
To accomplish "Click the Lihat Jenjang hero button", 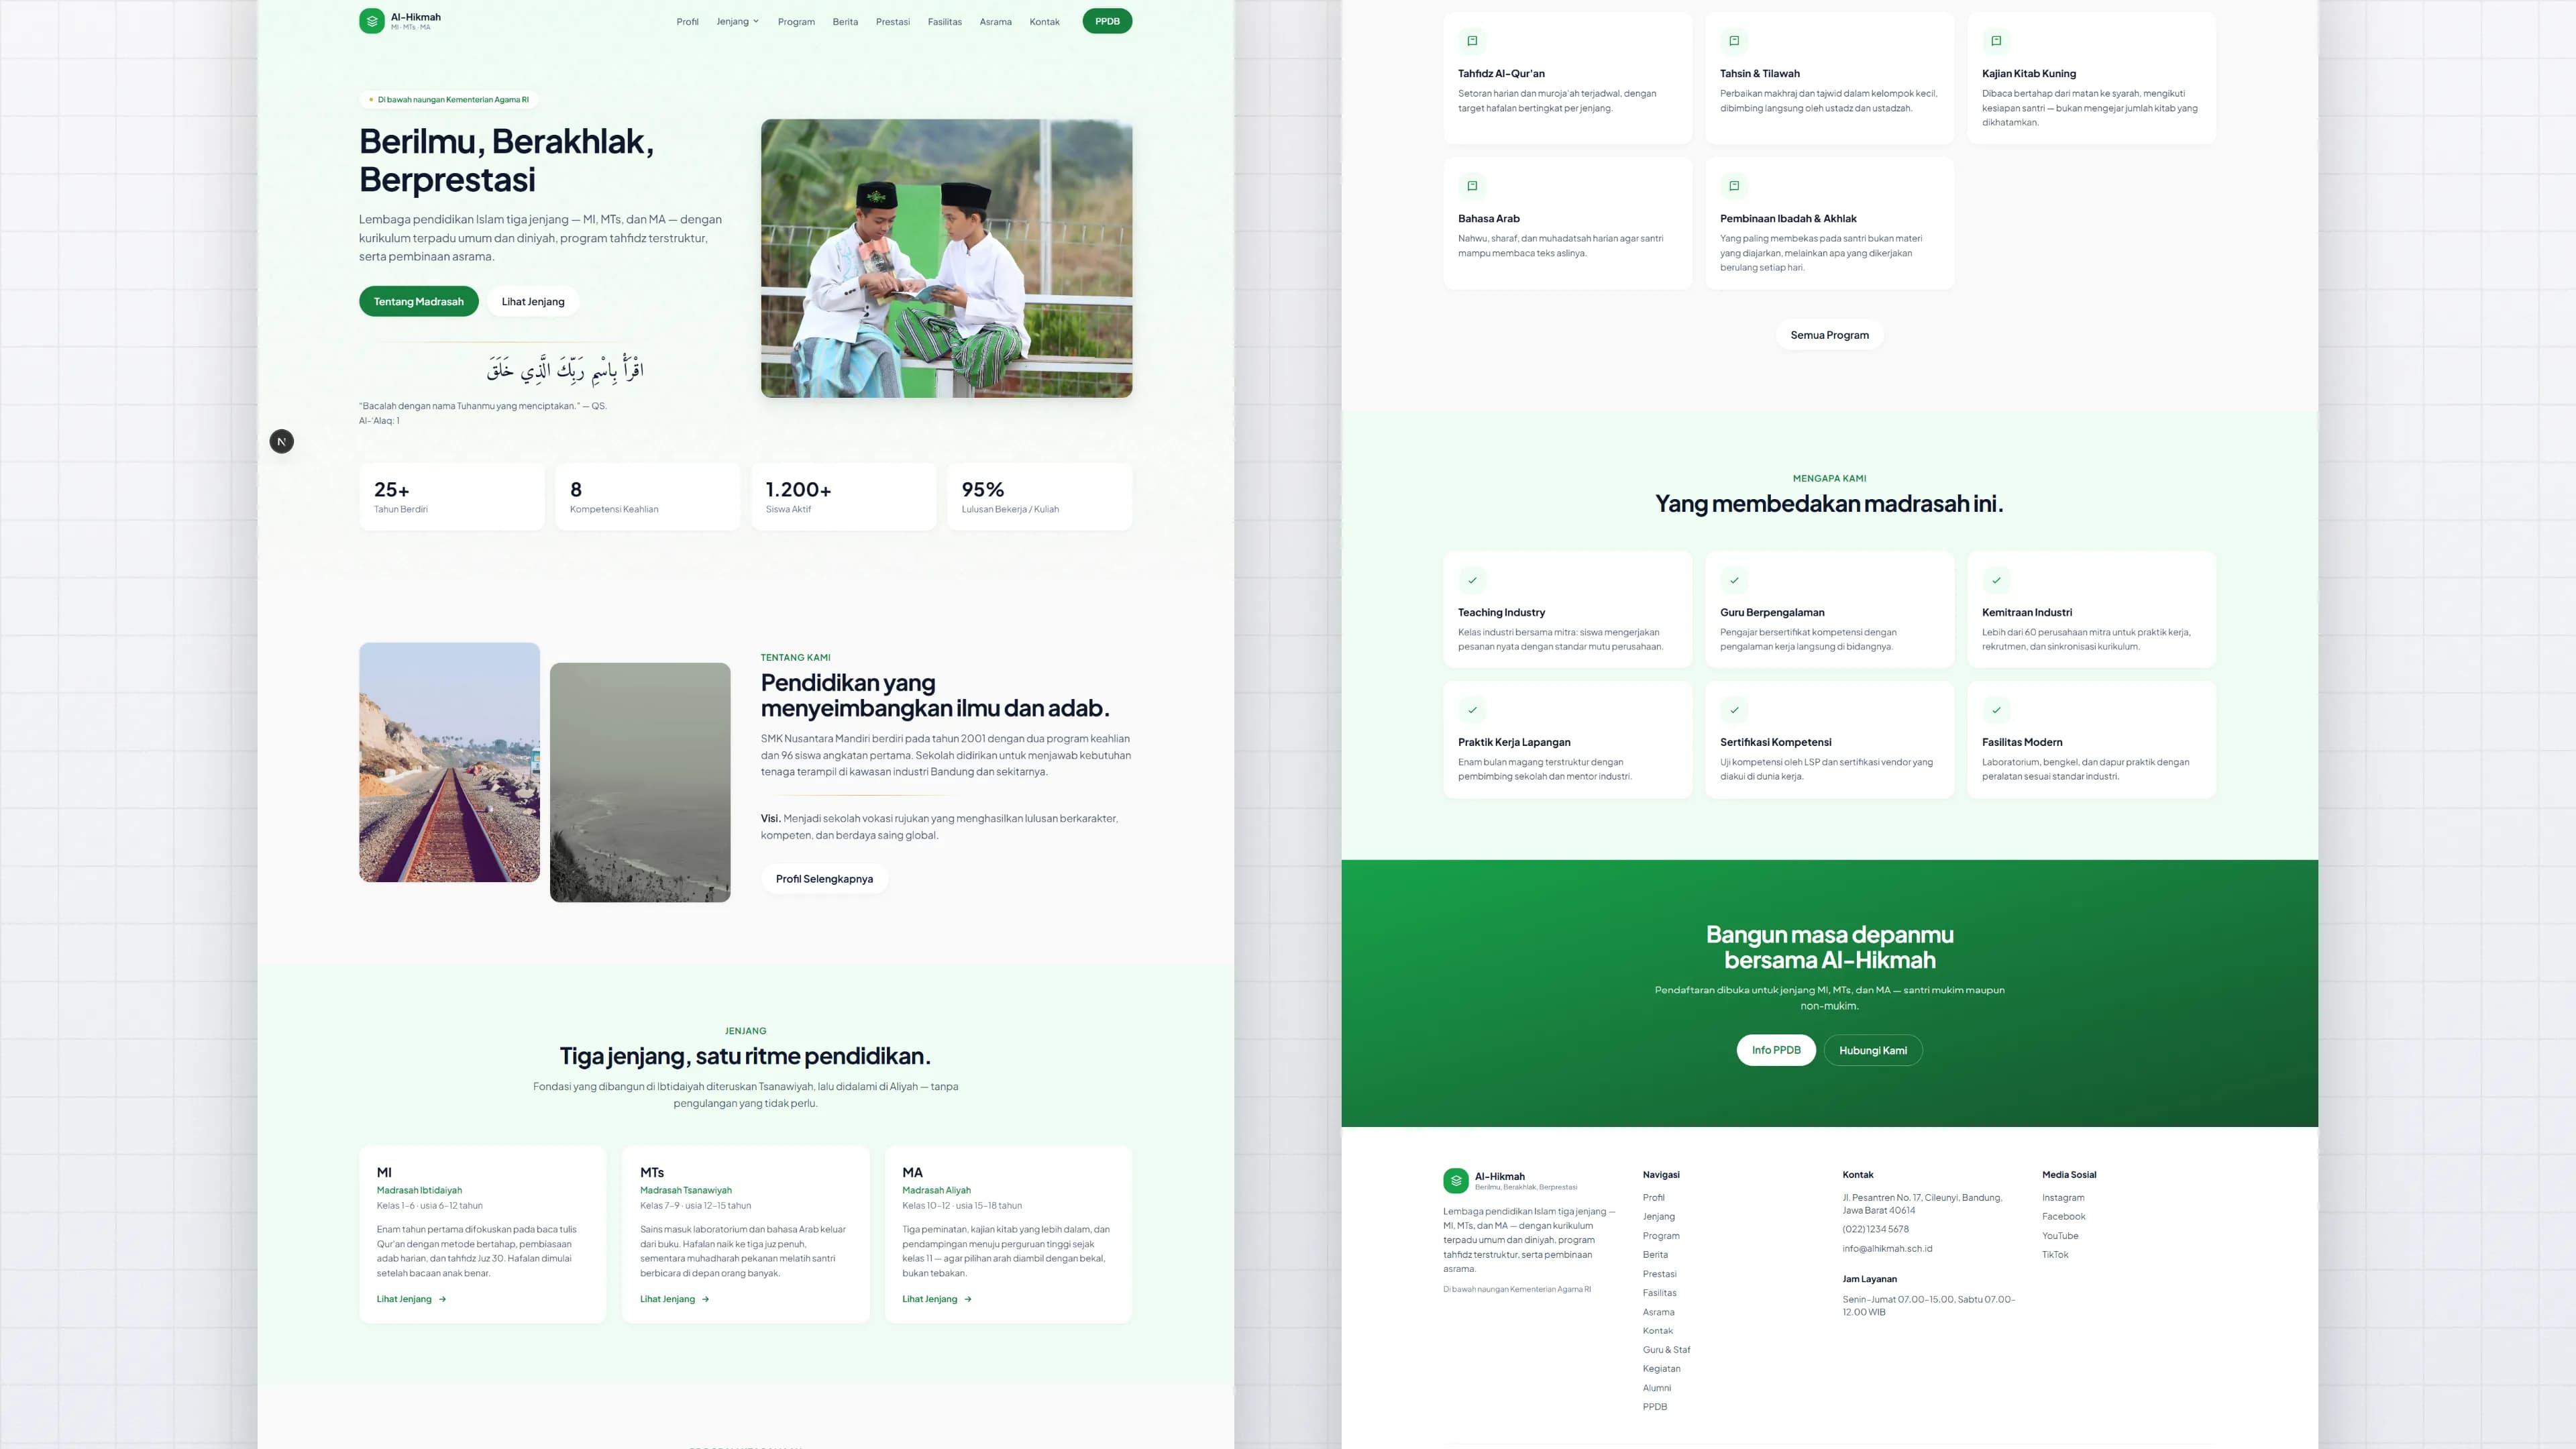I will click(x=533, y=301).
